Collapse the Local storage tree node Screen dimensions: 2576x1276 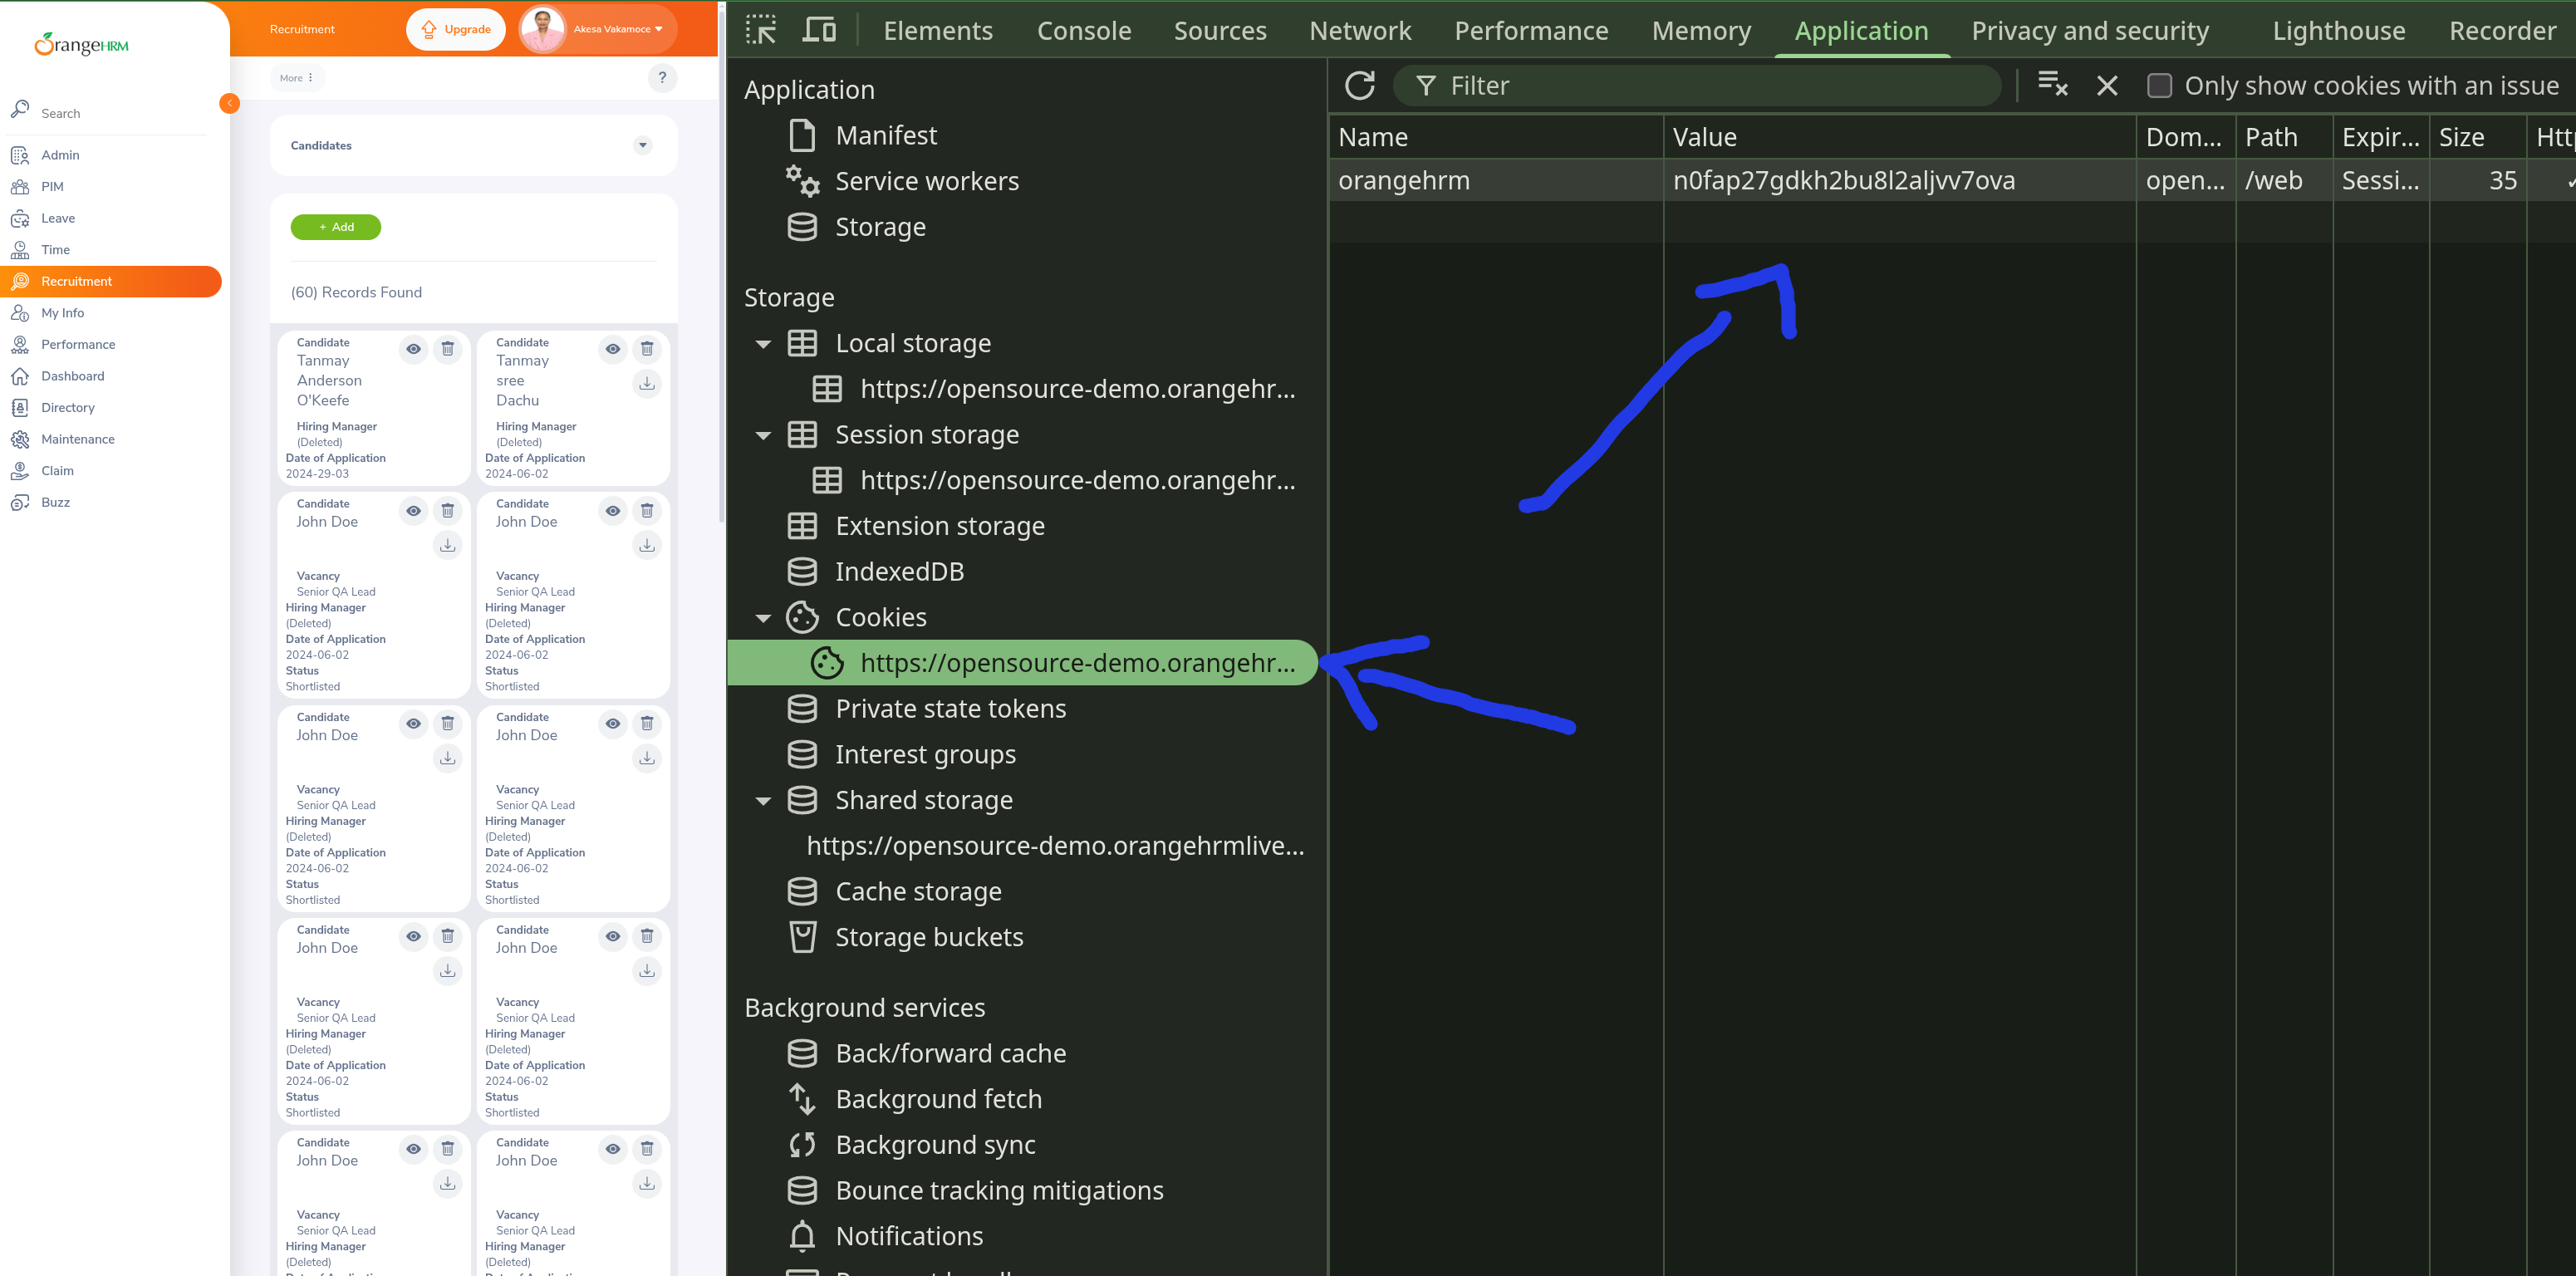pos(763,344)
